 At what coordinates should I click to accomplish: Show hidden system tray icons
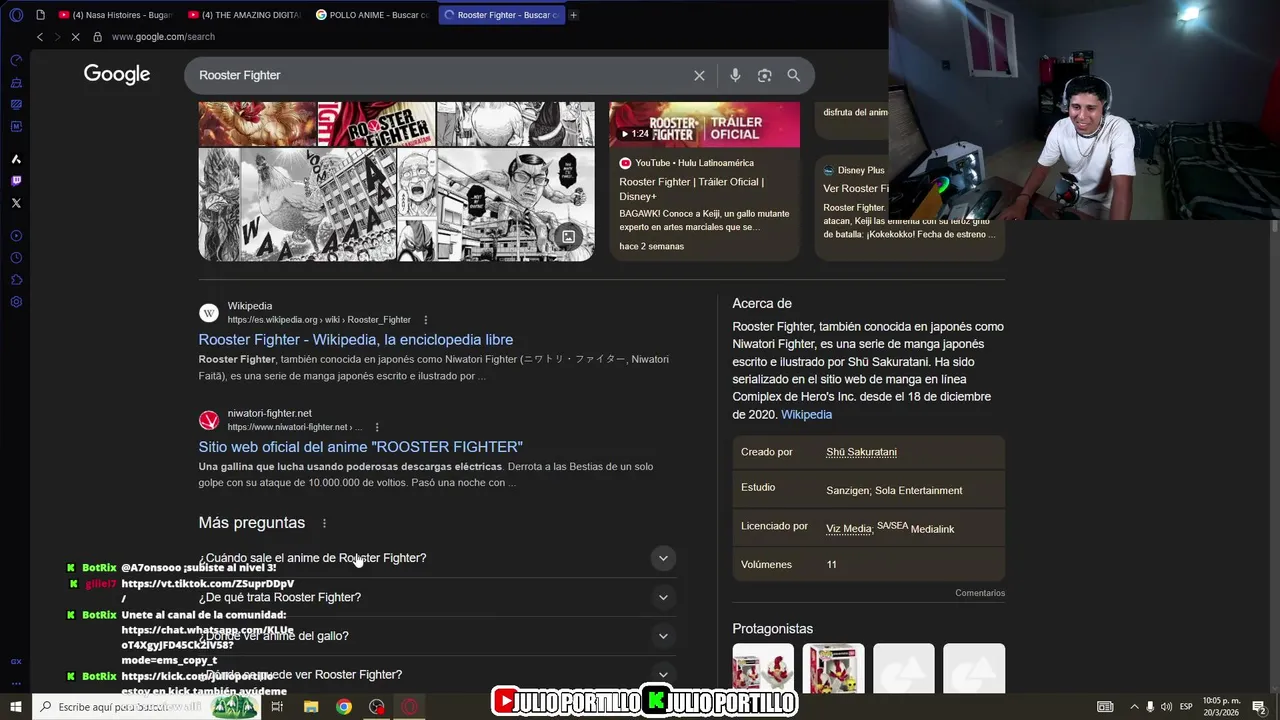point(1134,707)
